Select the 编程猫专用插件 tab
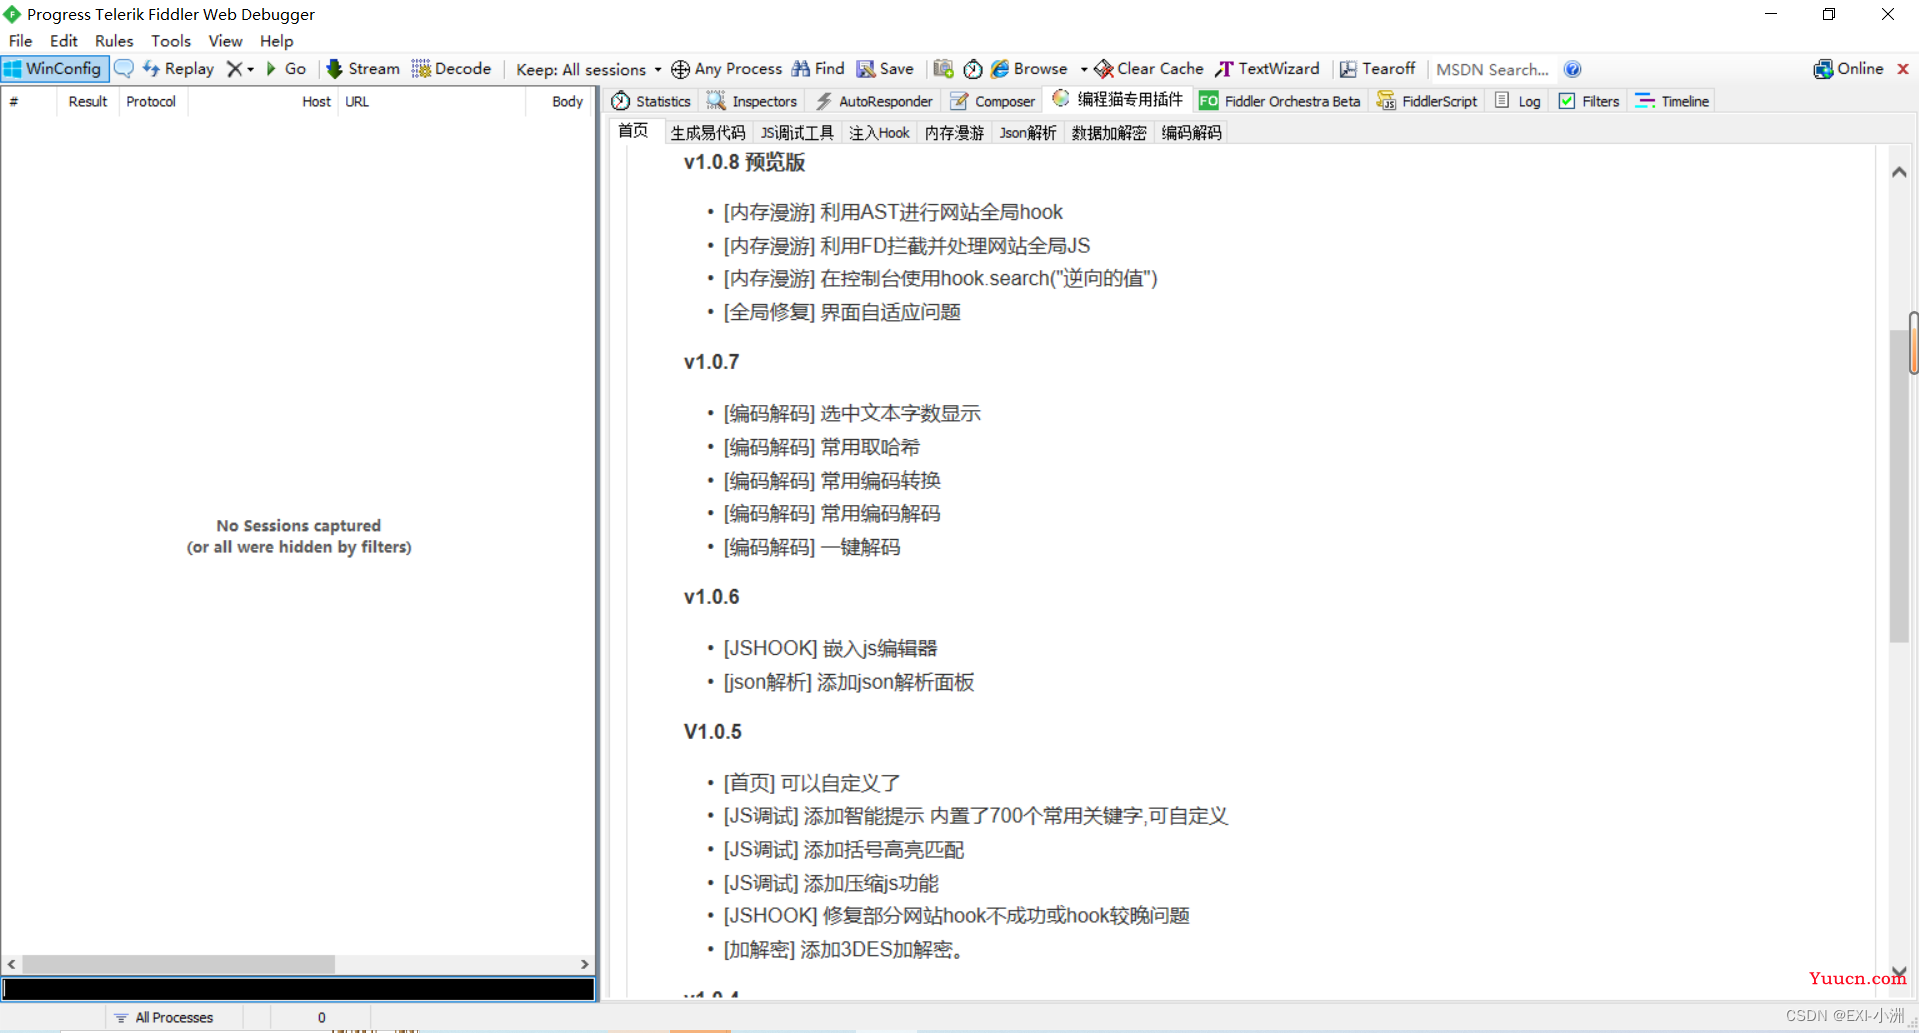The width and height of the screenshot is (1919, 1033). click(1118, 100)
